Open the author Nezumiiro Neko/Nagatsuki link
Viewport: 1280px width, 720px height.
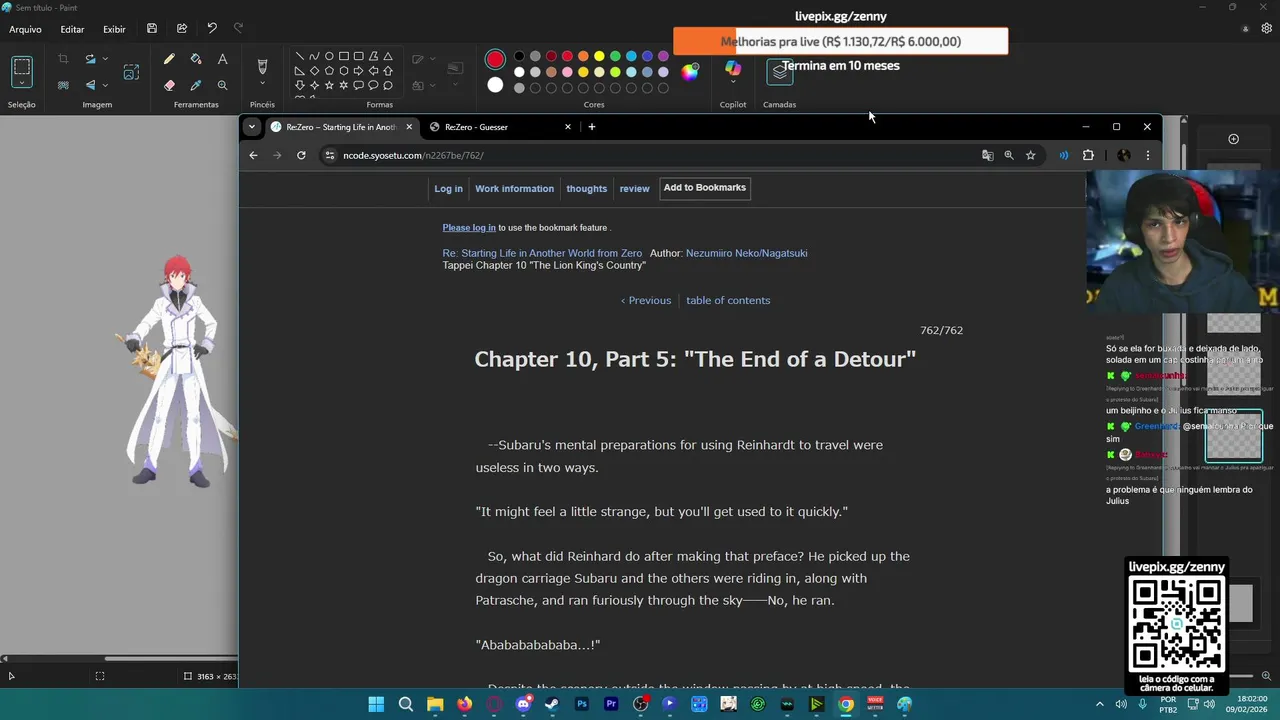click(x=746, y=253)
